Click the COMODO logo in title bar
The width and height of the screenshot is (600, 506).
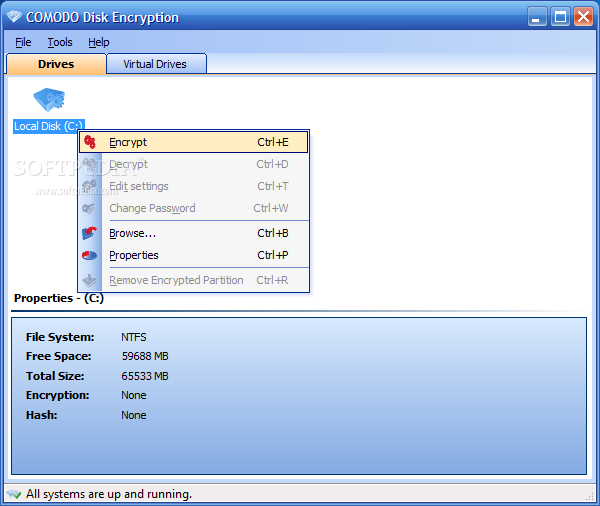pos(14,16)
